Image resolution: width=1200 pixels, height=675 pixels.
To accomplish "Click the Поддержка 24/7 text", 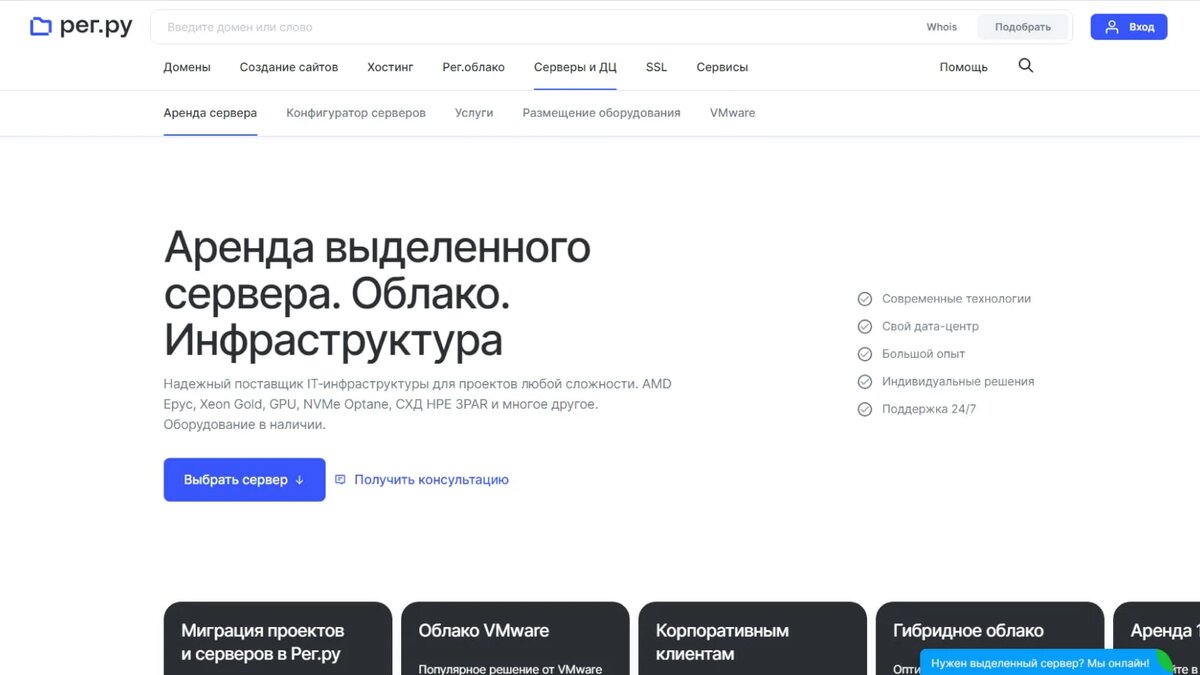I will click(929, 409).
